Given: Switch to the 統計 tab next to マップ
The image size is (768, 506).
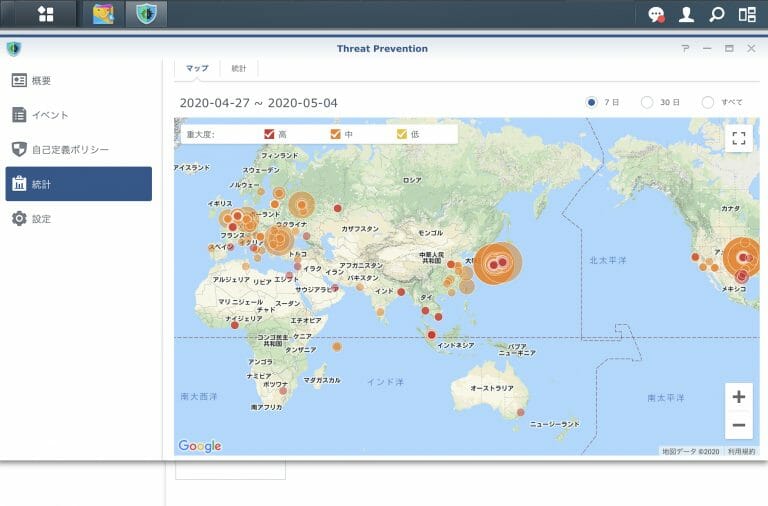Looking at the screenshot, I should click(239, 68).
